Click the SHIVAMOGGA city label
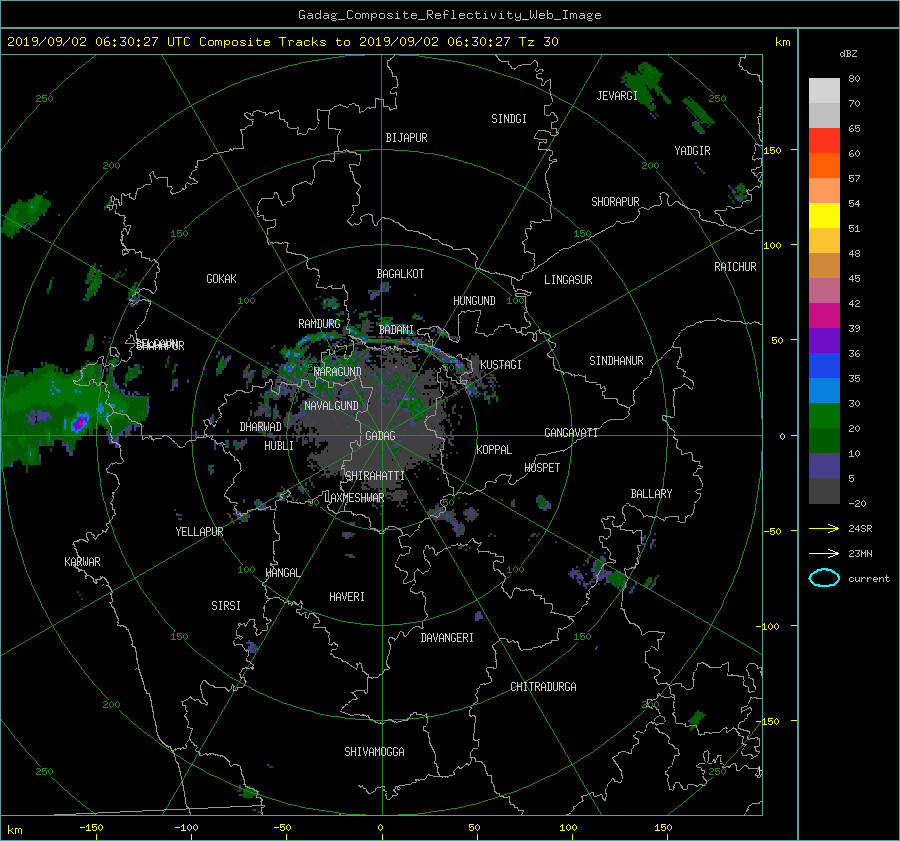 point(374,752)
